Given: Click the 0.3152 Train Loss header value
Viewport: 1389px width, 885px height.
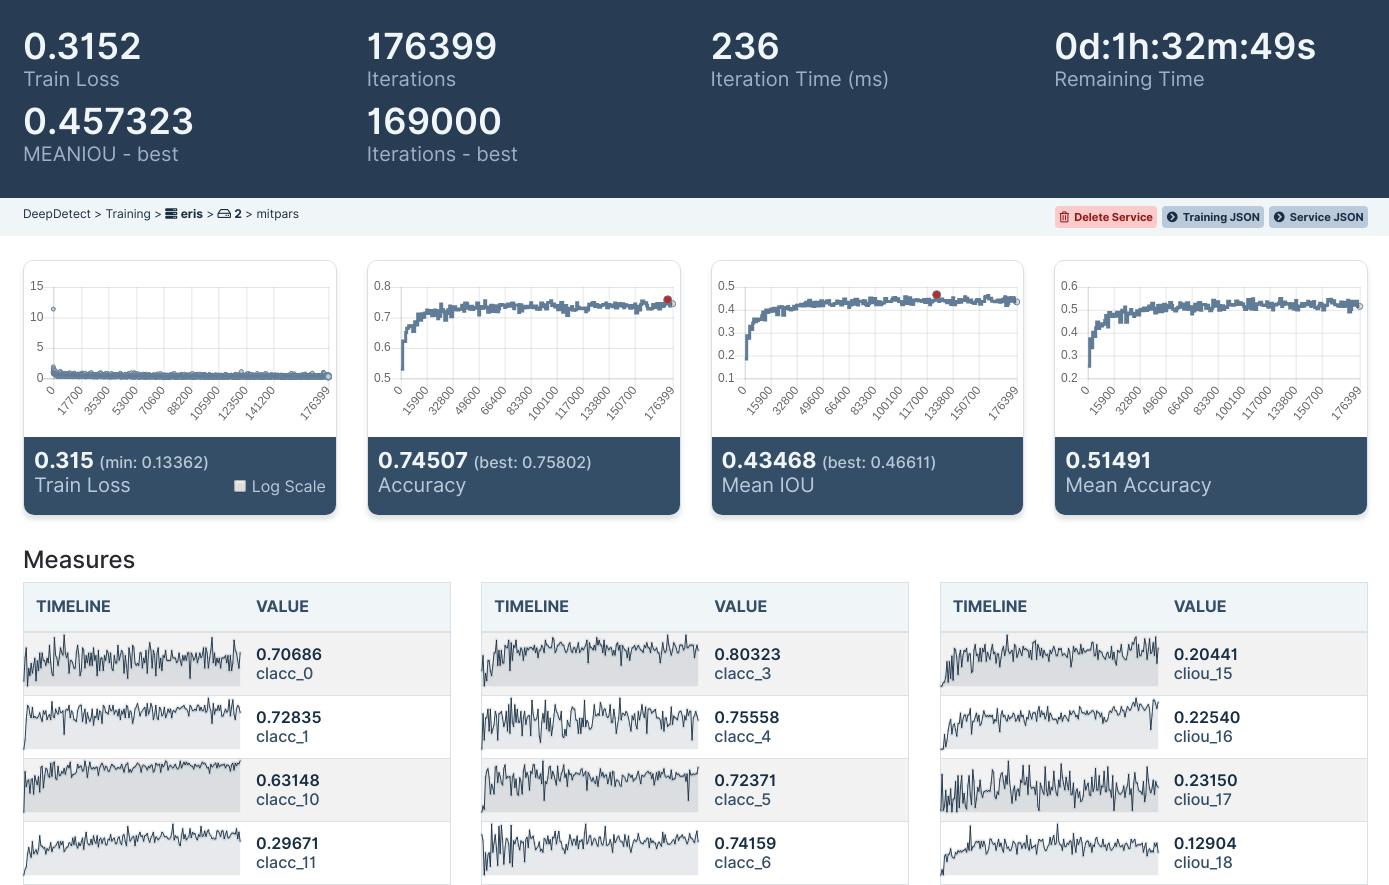Looking at the screenshot, I should [x=82, y=46].
